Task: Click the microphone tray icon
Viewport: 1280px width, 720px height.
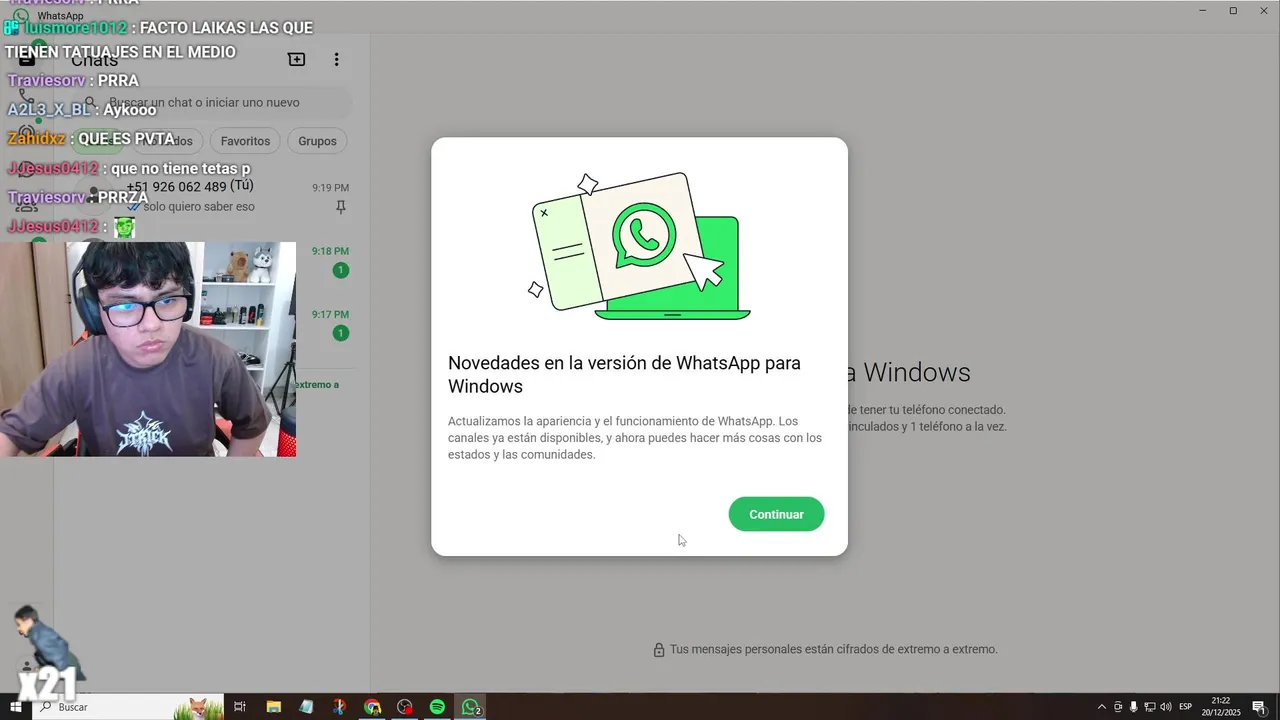Action: 1134,707
